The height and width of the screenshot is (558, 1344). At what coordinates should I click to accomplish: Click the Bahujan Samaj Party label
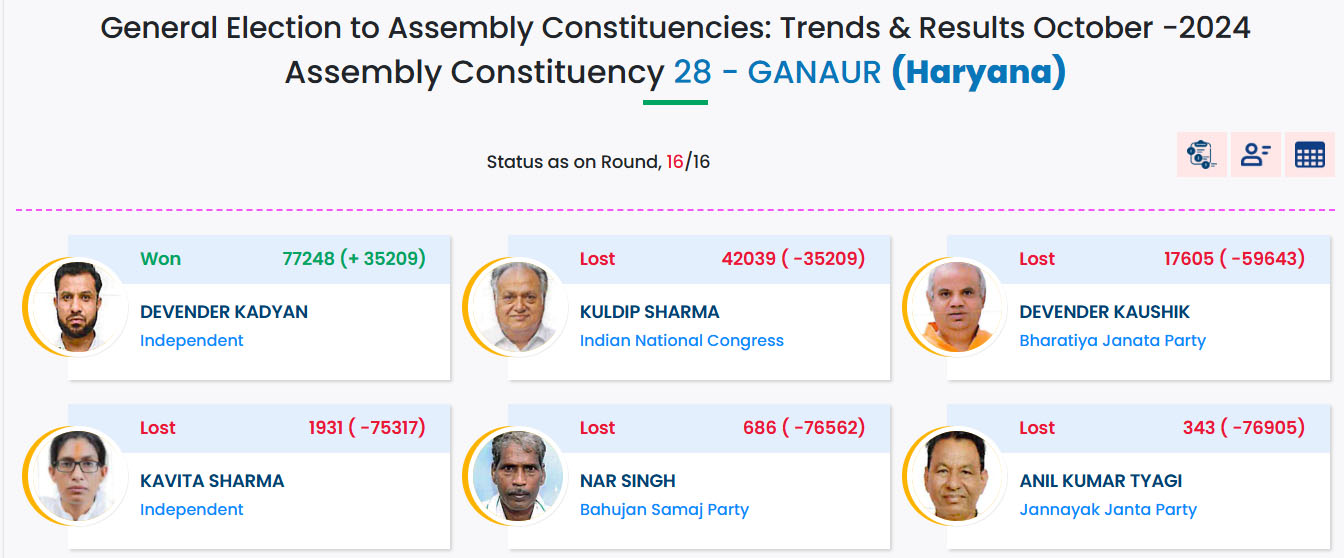665,510
